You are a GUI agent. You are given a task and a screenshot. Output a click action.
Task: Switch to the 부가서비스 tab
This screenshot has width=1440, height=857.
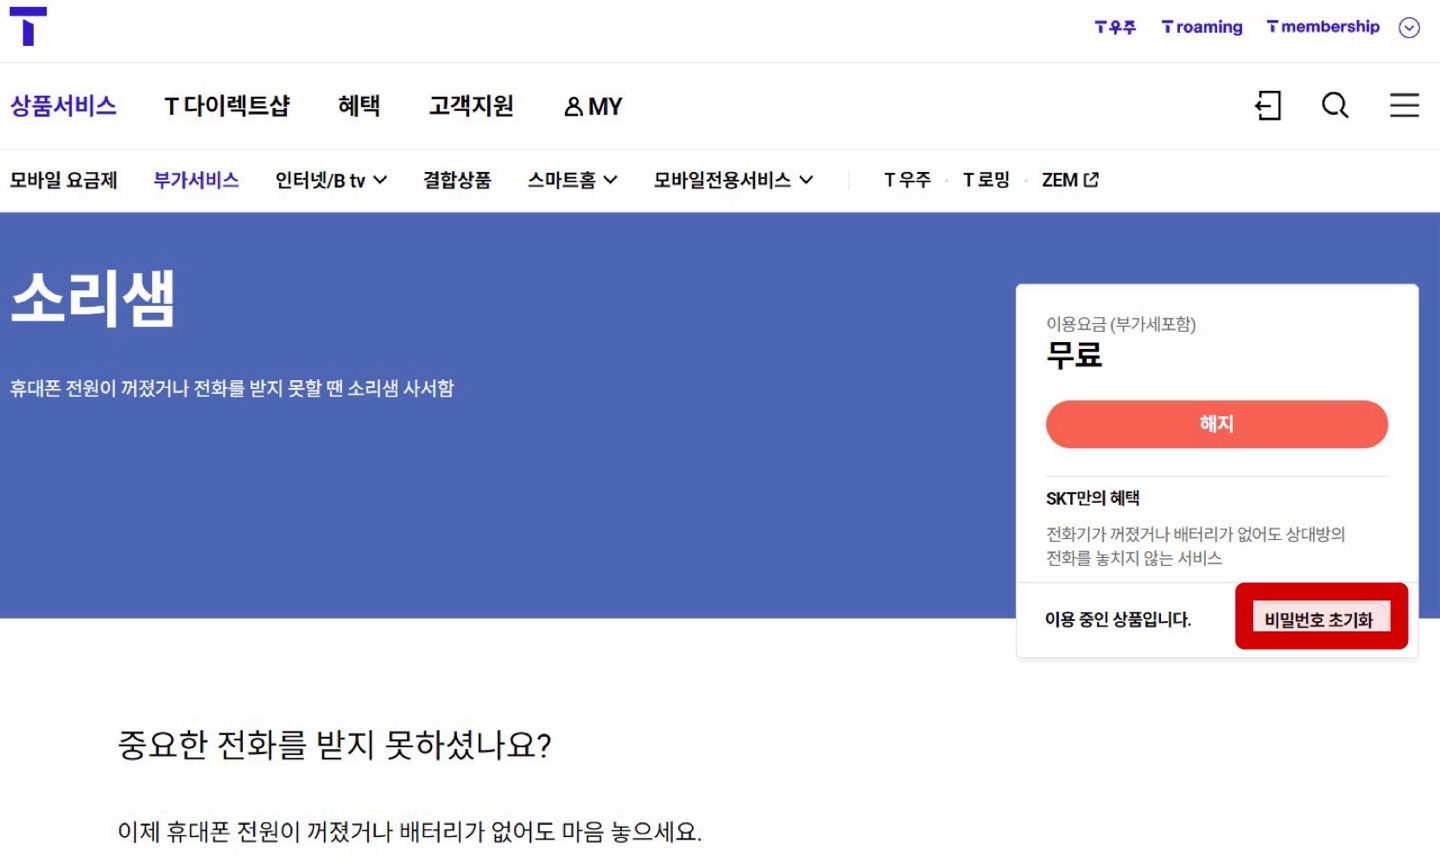[x=195, y=179]
